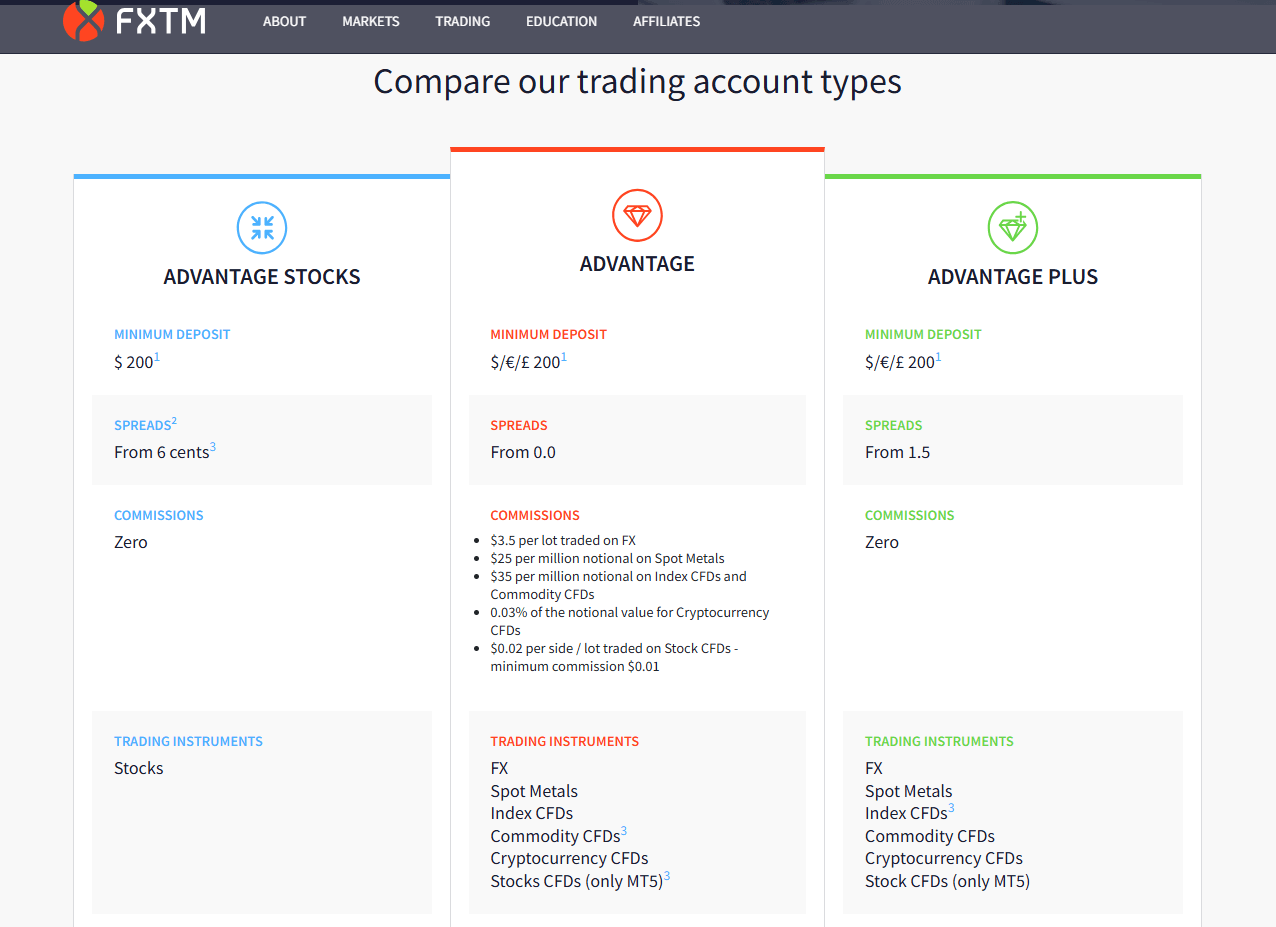Click '$3.5 per lot traded on FX'
The image size is (1276, 927).
click(x=563, y=541)
